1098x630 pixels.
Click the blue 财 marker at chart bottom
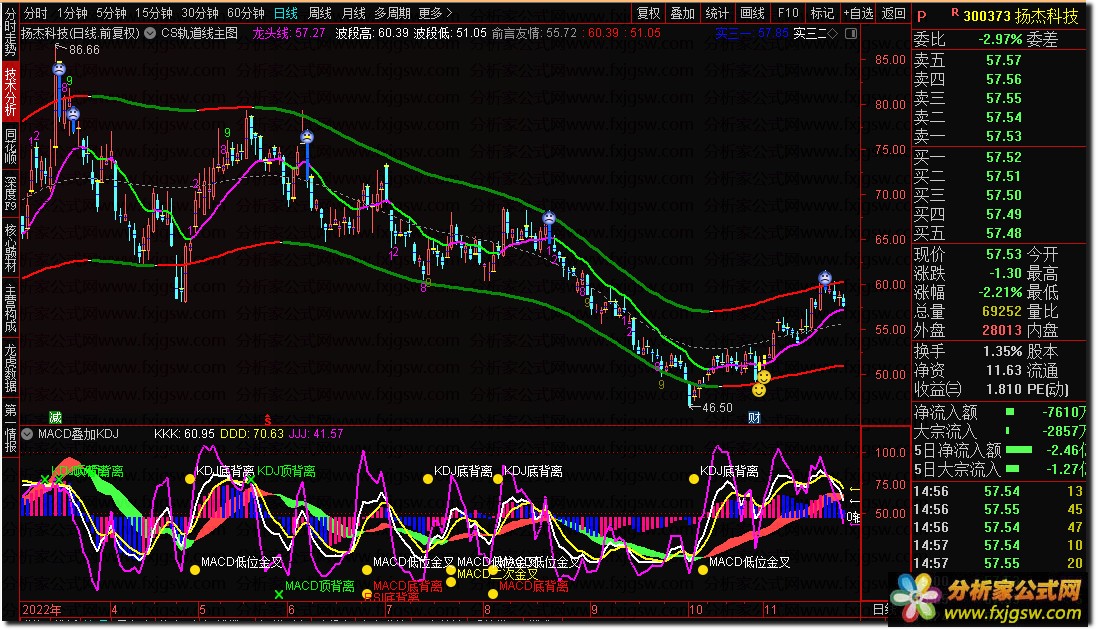click(x=754, y=418)
